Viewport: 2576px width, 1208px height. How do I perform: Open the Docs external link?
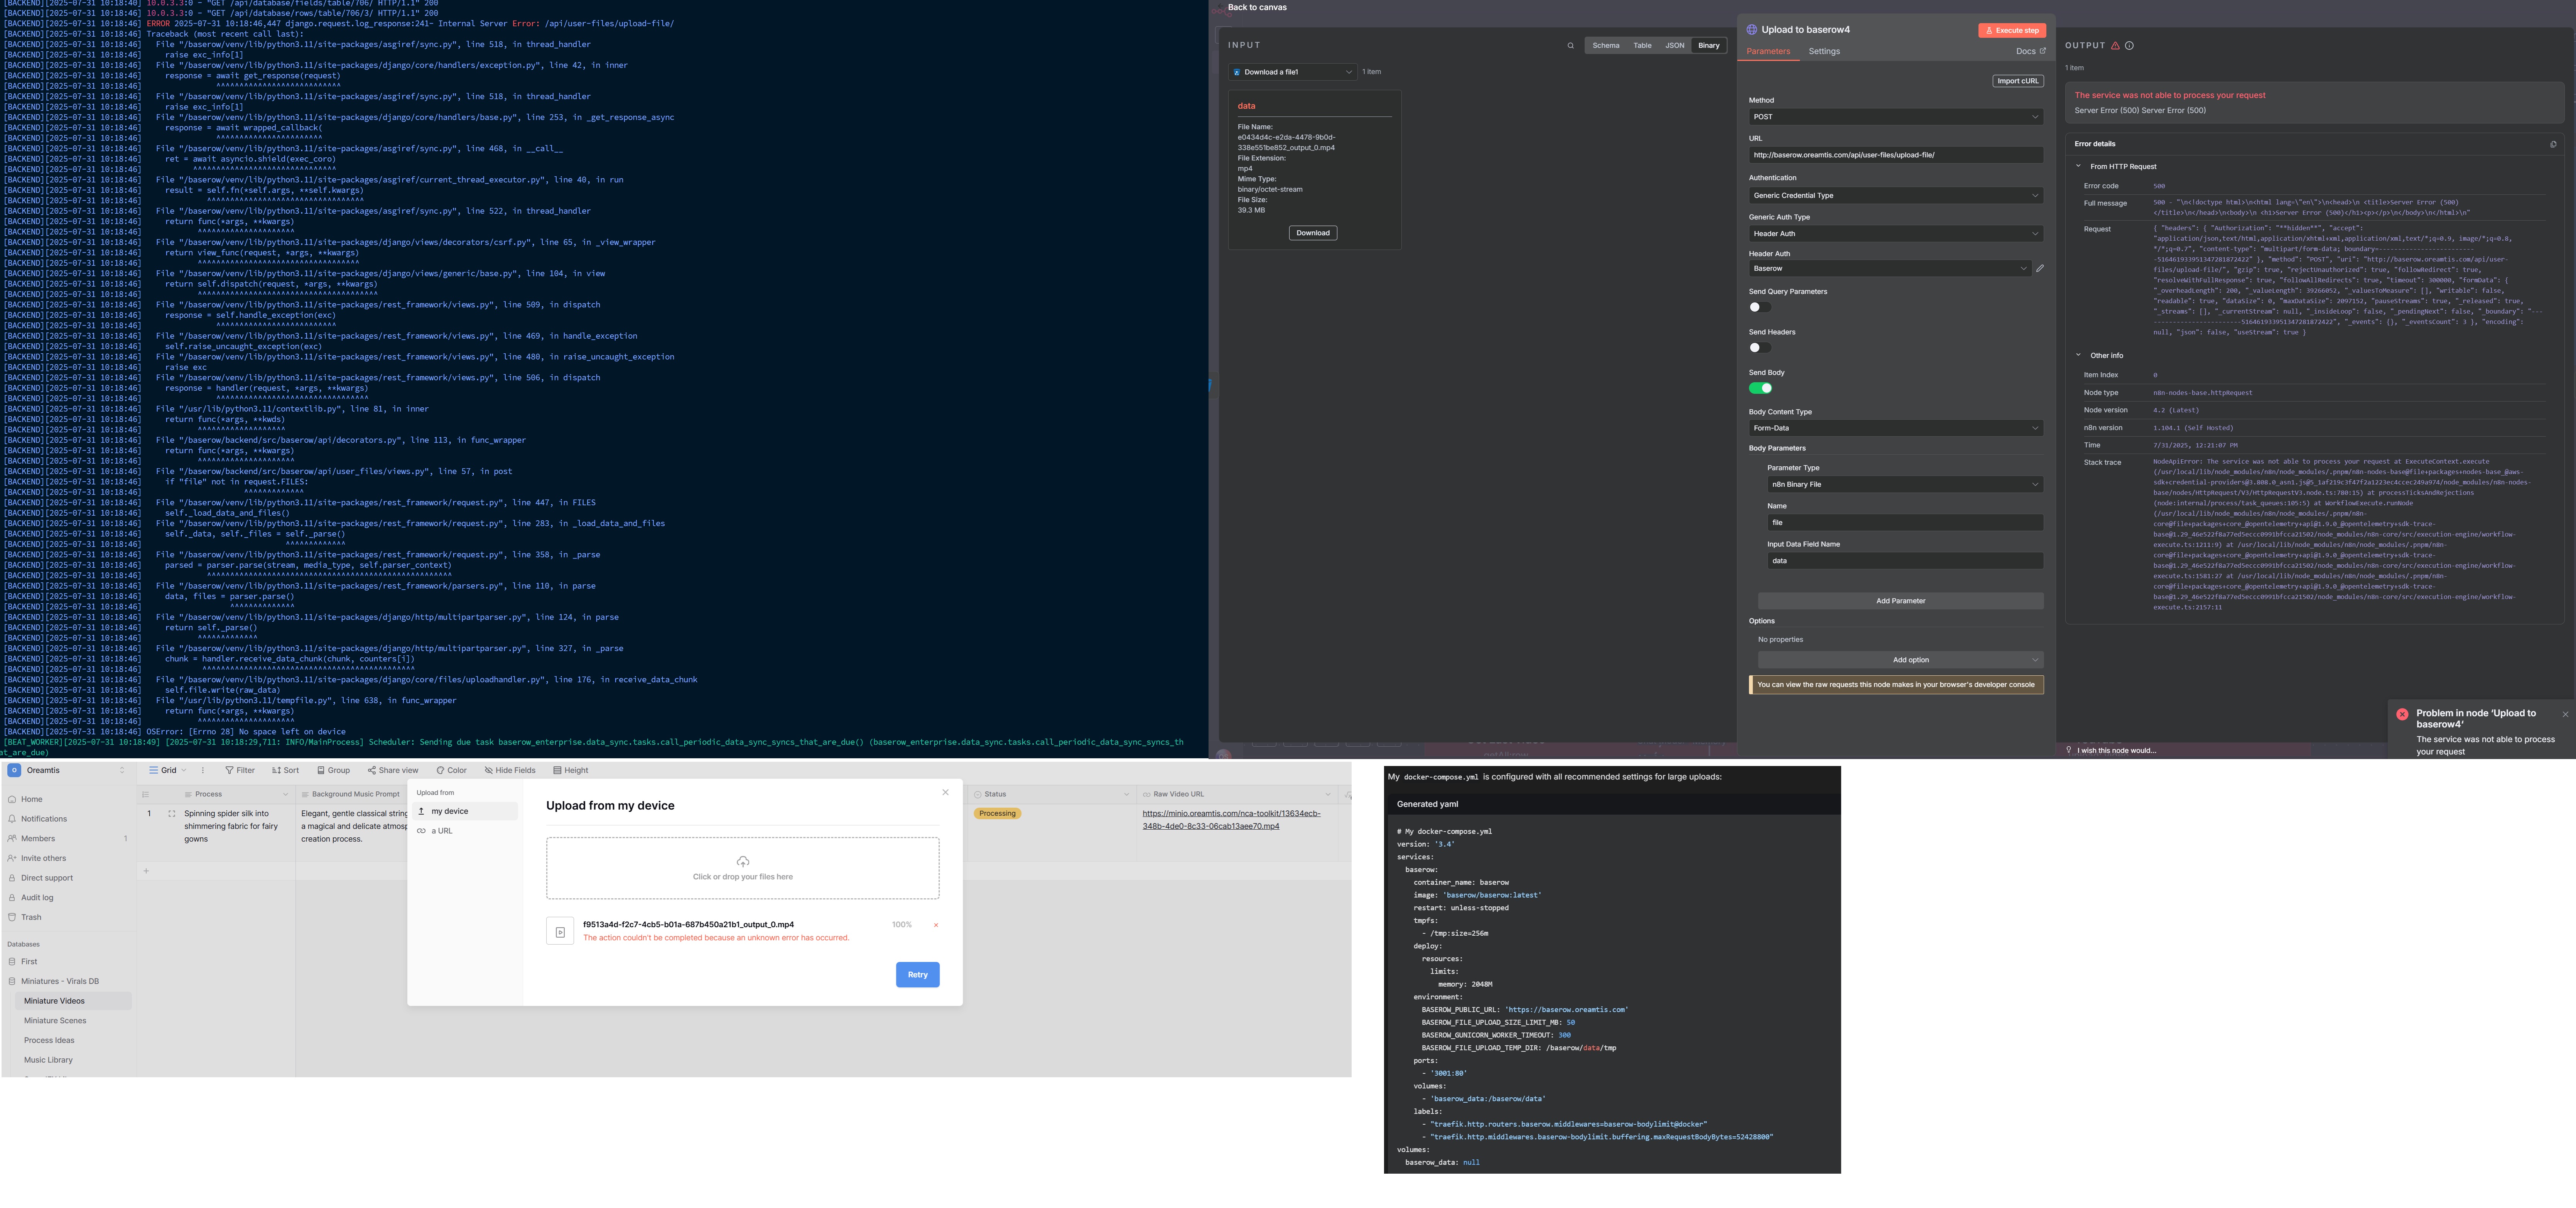click(x=2030, y=51)
